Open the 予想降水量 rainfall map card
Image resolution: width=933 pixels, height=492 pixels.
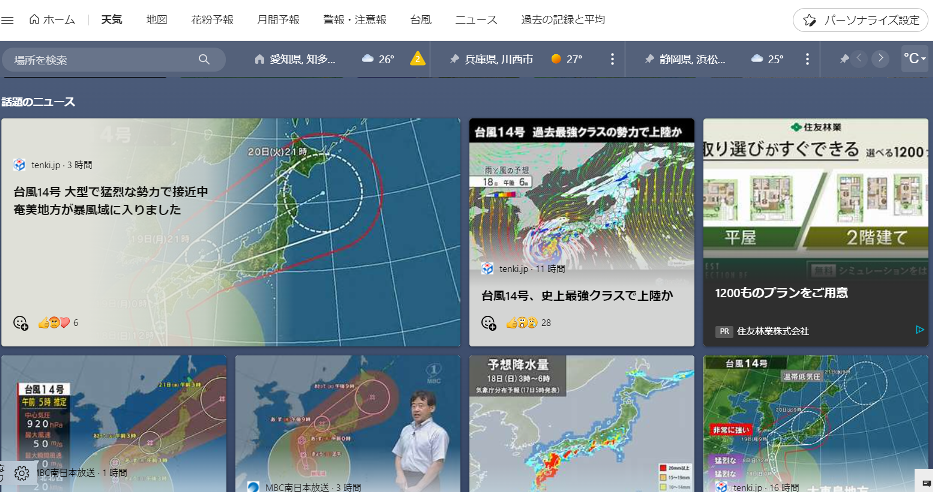click(x=581, y=424)
